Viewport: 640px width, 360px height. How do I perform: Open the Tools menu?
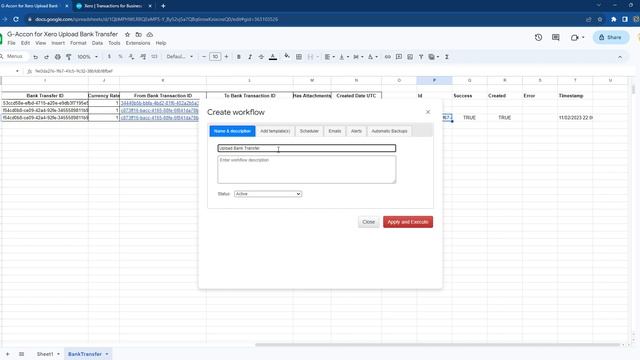point(114,43)
